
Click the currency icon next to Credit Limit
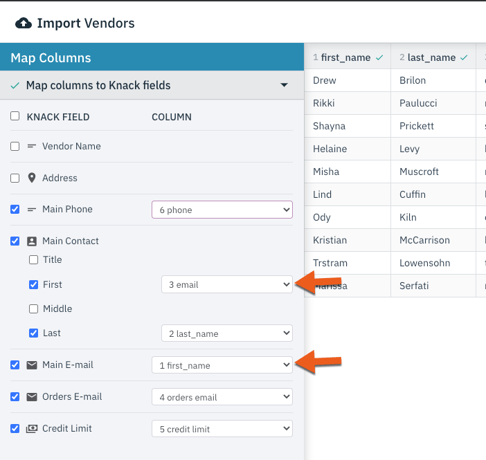coord(32,429)
